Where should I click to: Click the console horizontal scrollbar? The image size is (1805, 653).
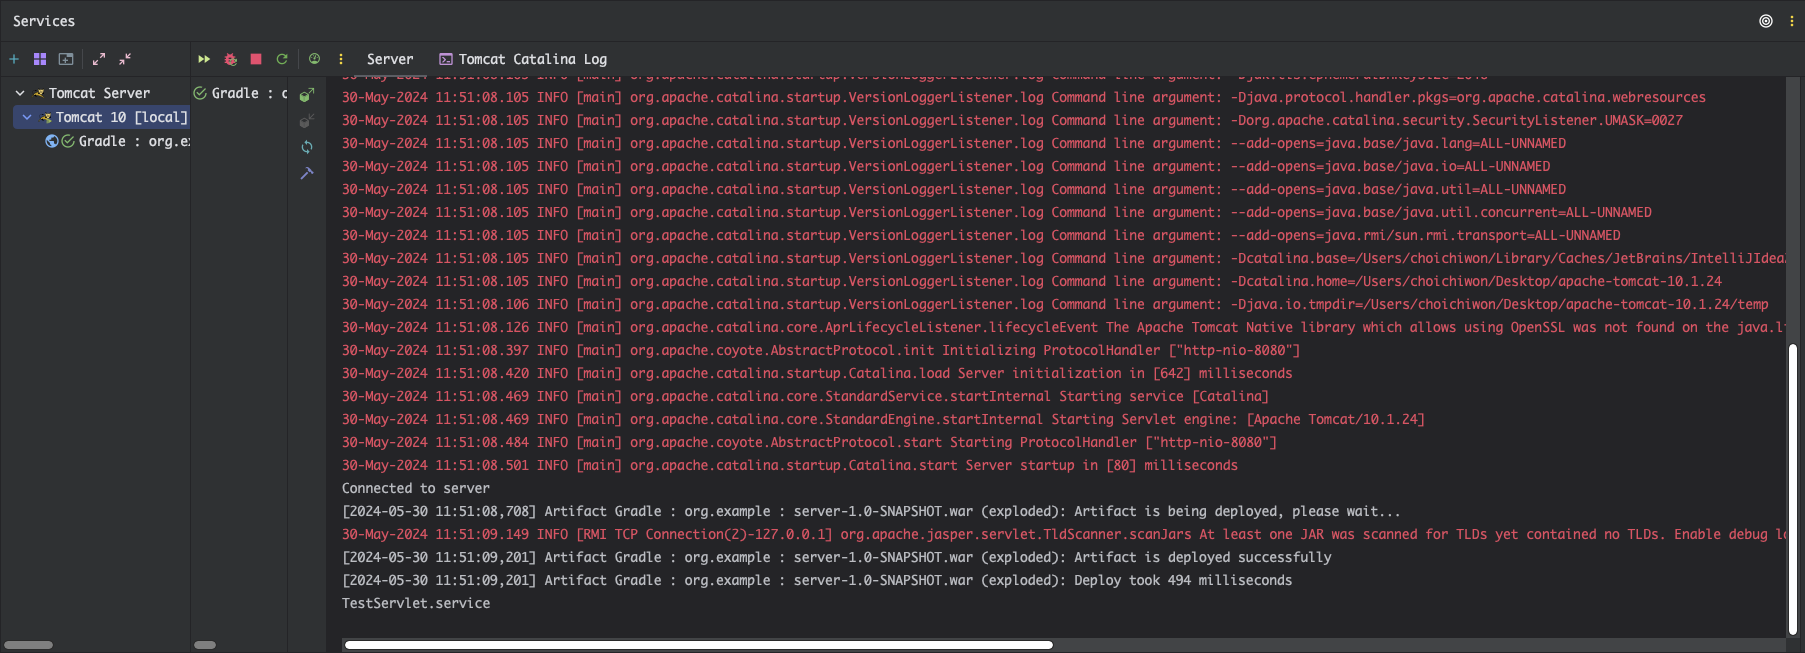tap(699, 645)
